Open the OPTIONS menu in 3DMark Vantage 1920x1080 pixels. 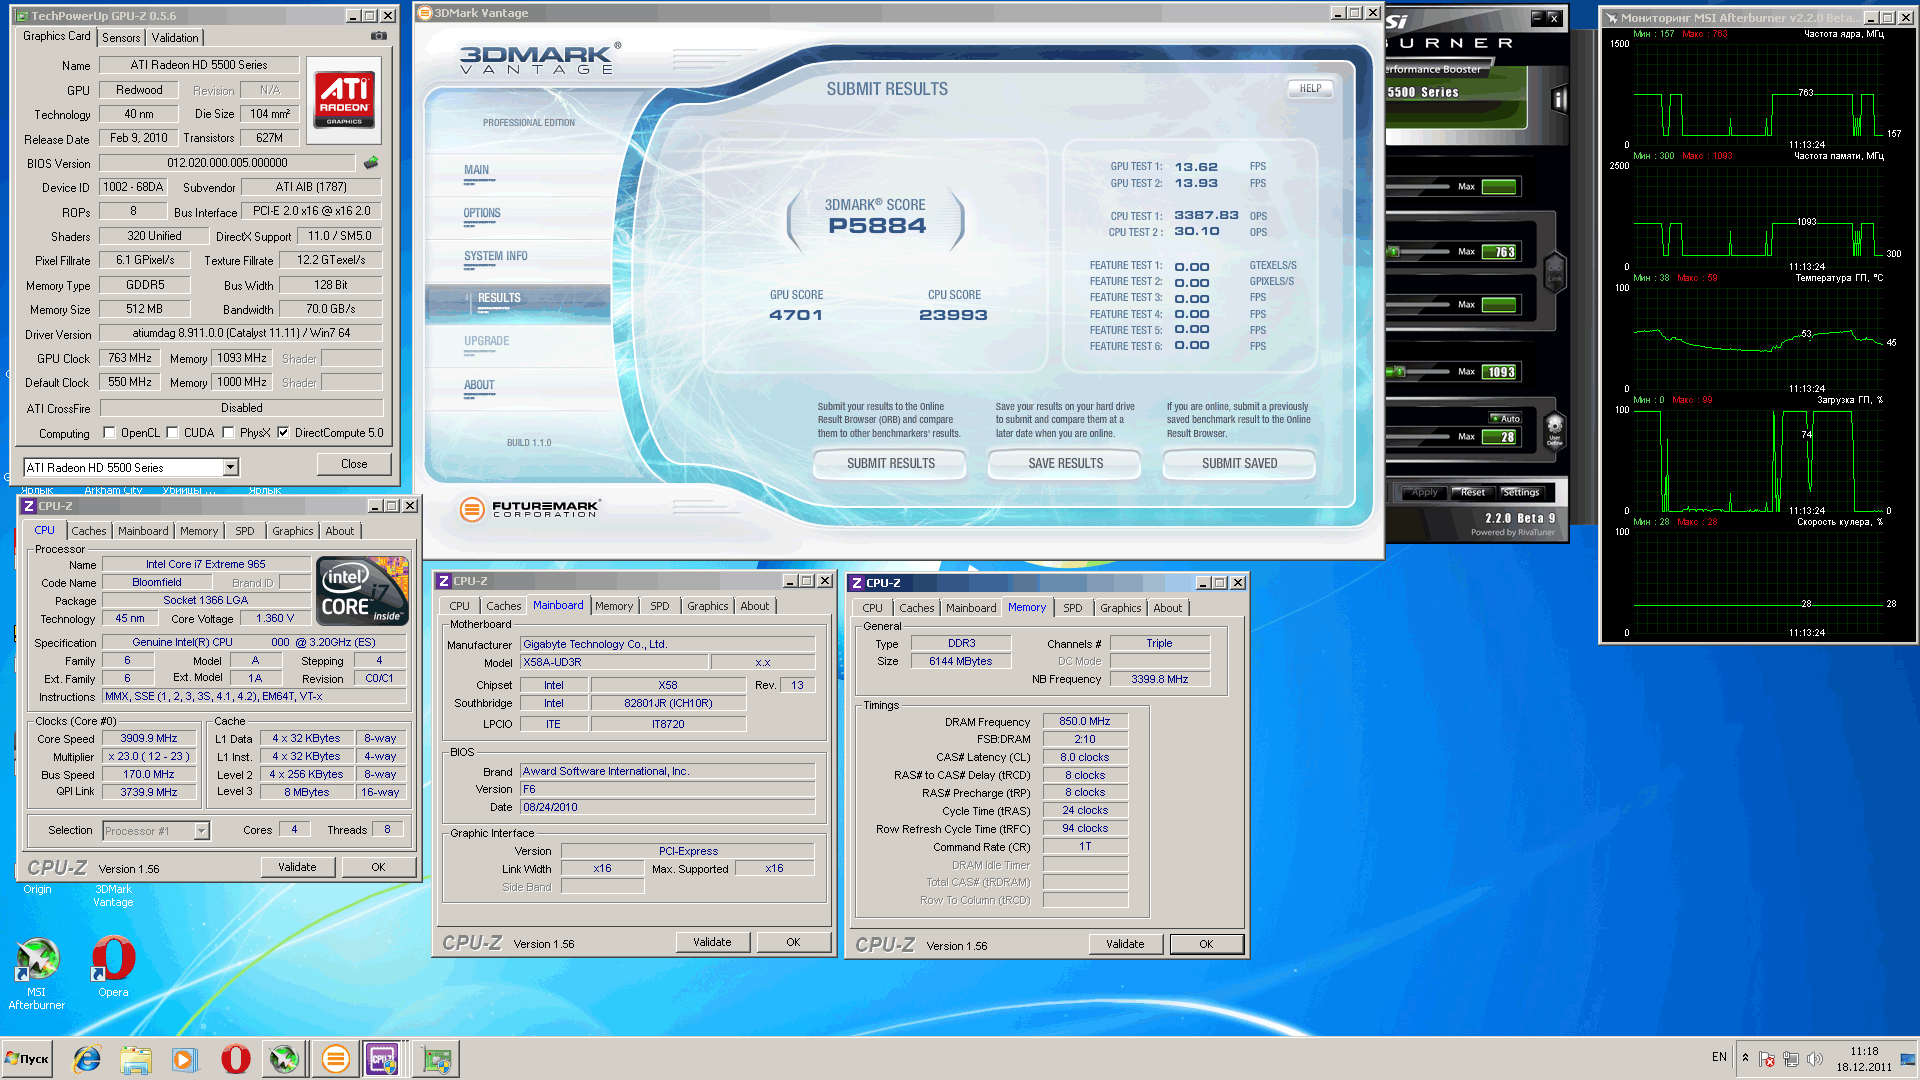point(482,214)
